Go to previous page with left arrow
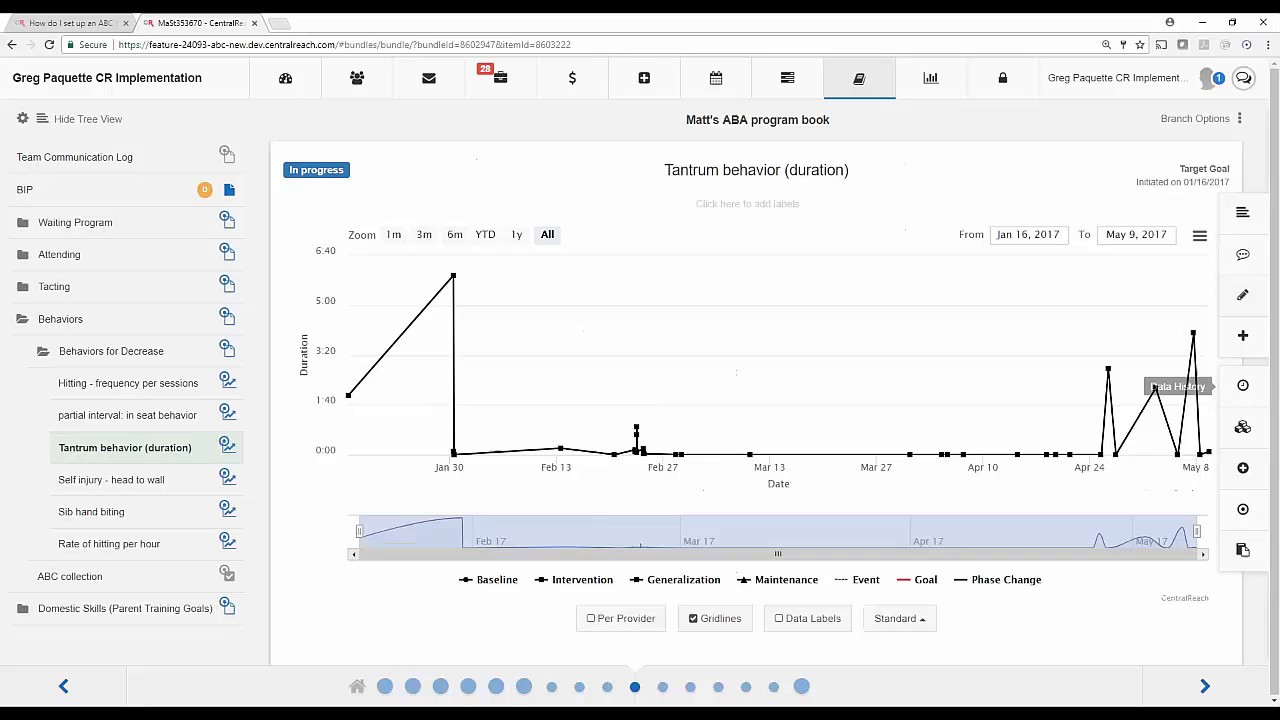 pyautogui.click(x=63, y=686)
